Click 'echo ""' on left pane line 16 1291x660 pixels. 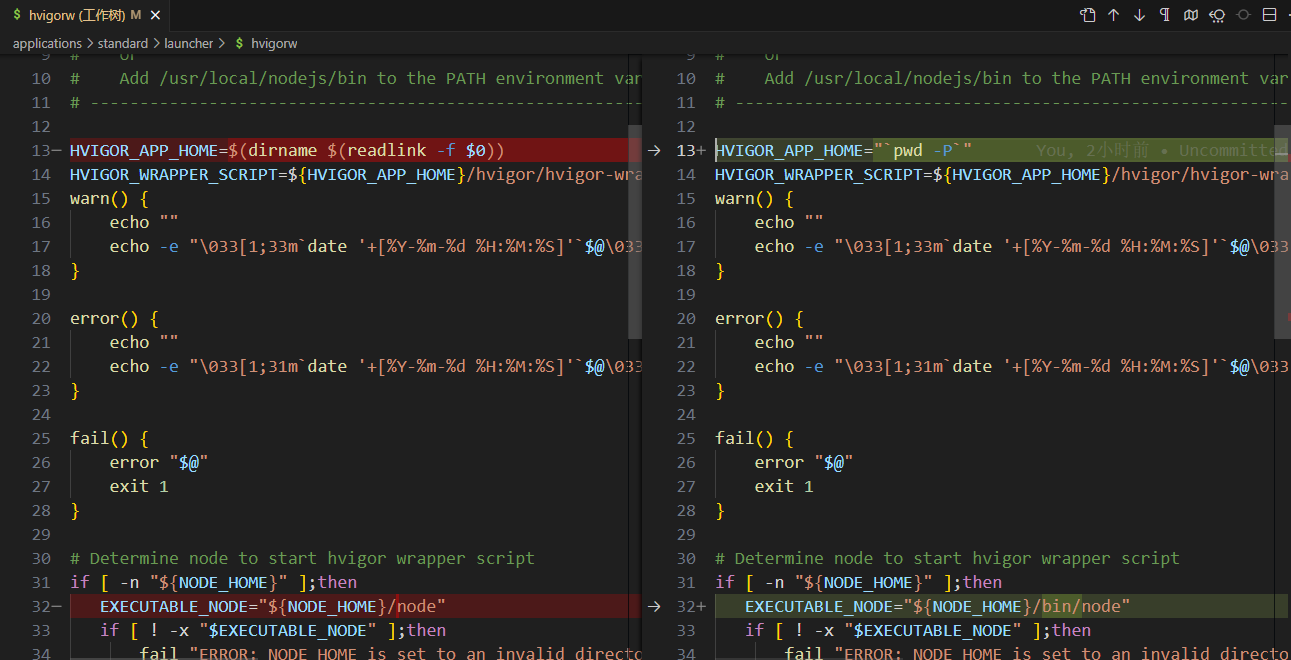click(144, 222)
